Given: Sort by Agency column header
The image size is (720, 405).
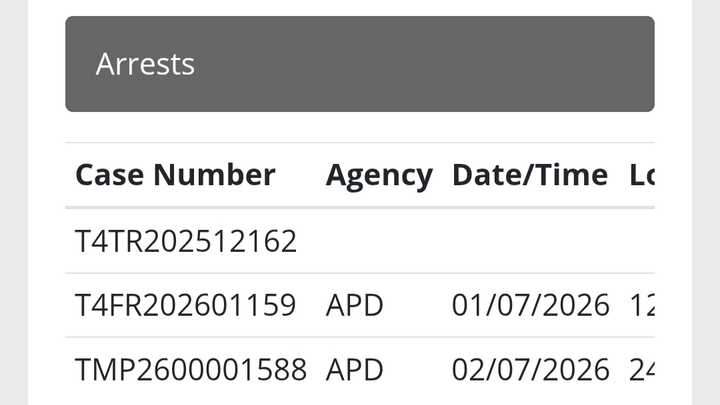Looking at the screenshot, I should 379,175.
